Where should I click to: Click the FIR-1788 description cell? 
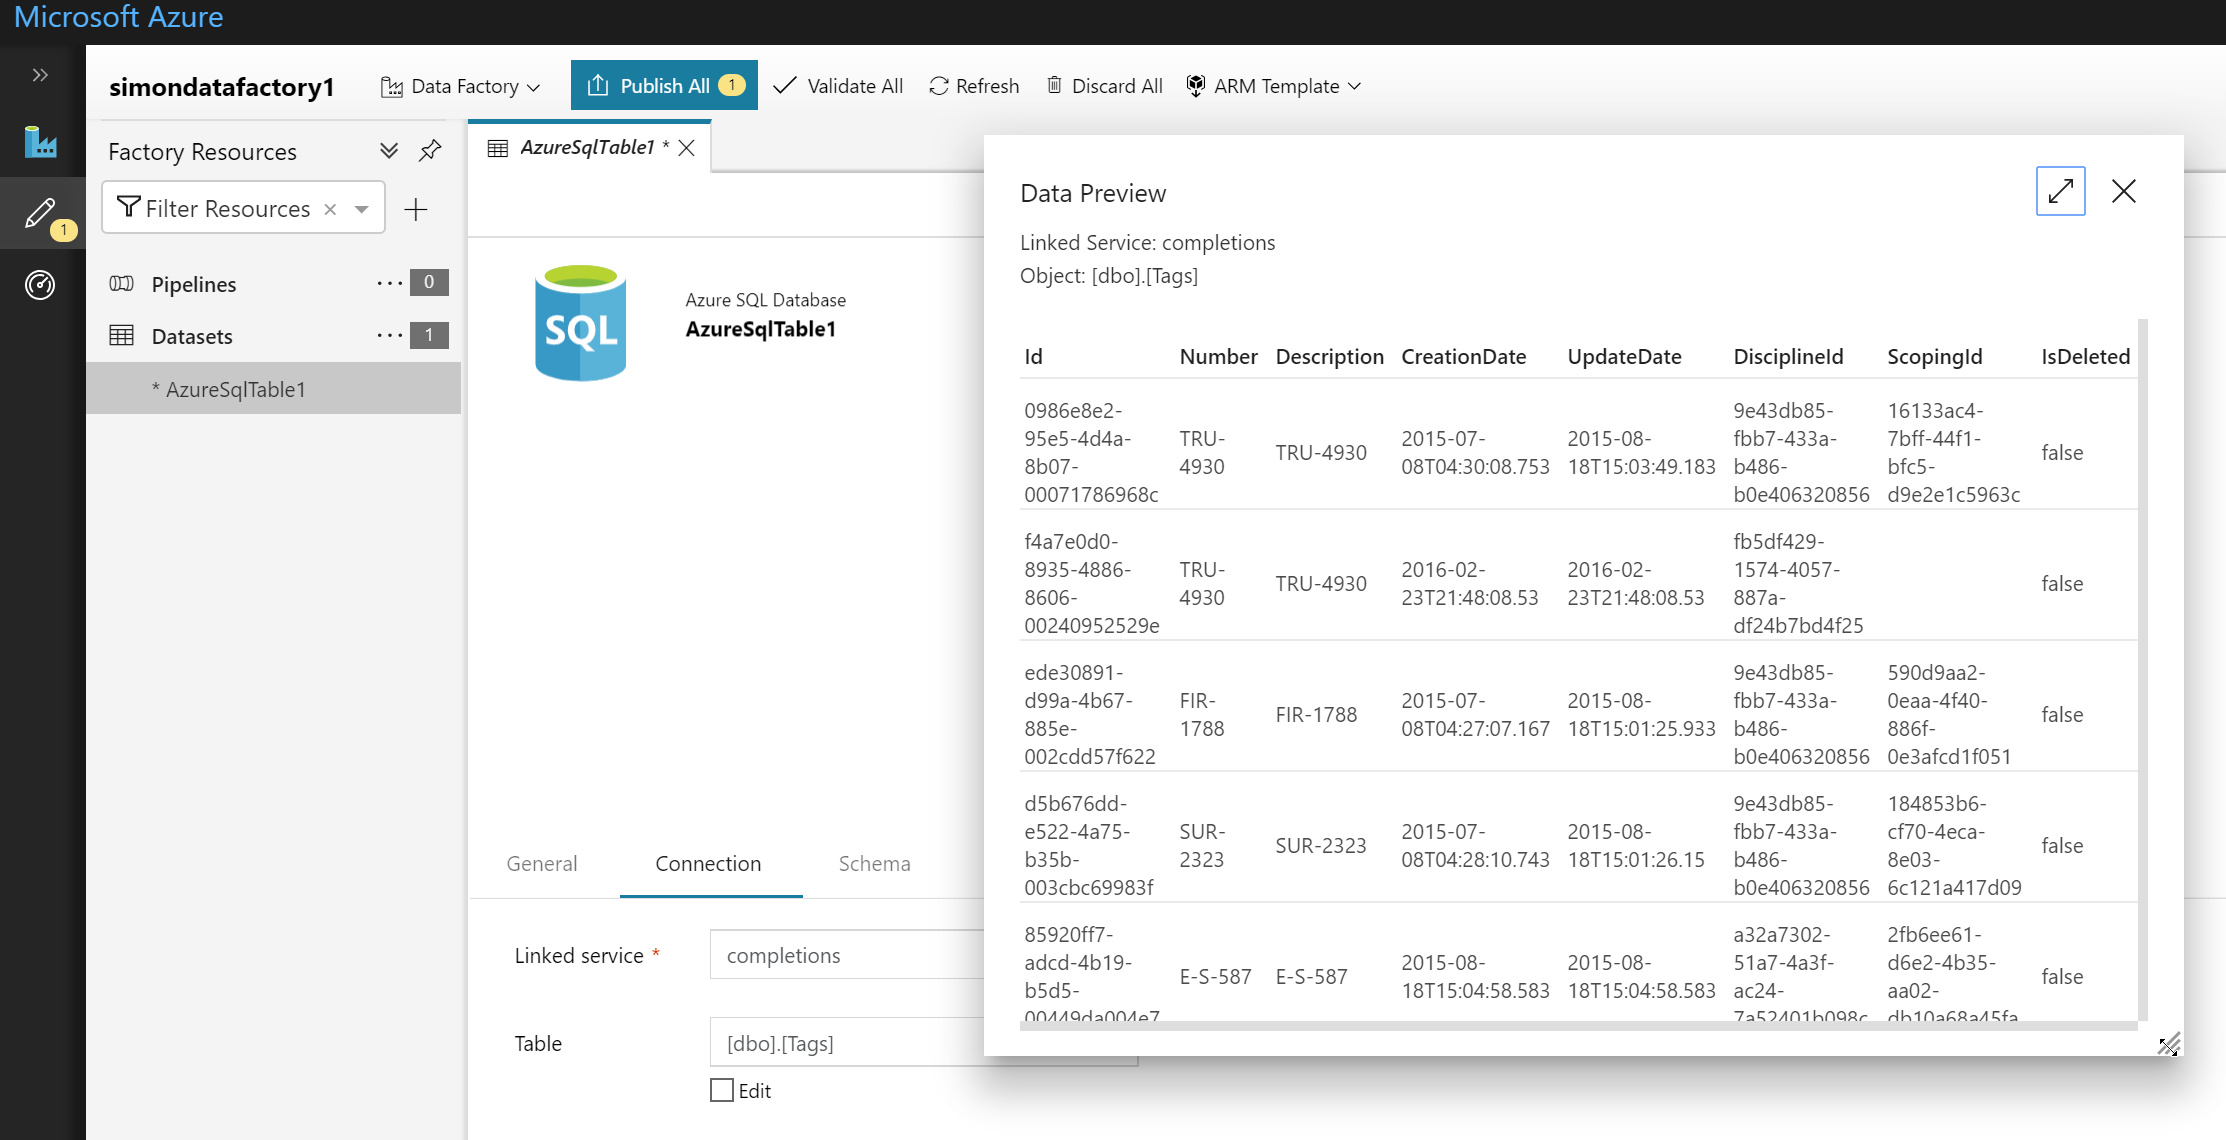1316,715
